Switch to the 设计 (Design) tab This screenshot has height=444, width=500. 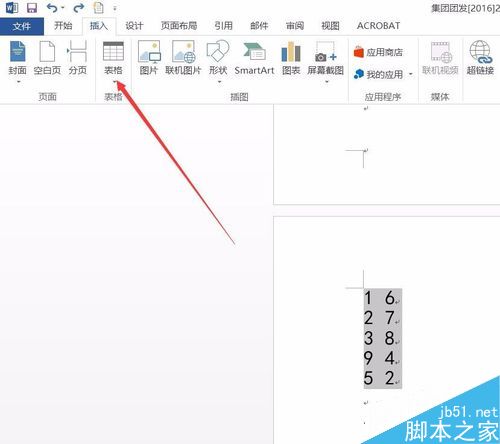(x=134, y=26)
